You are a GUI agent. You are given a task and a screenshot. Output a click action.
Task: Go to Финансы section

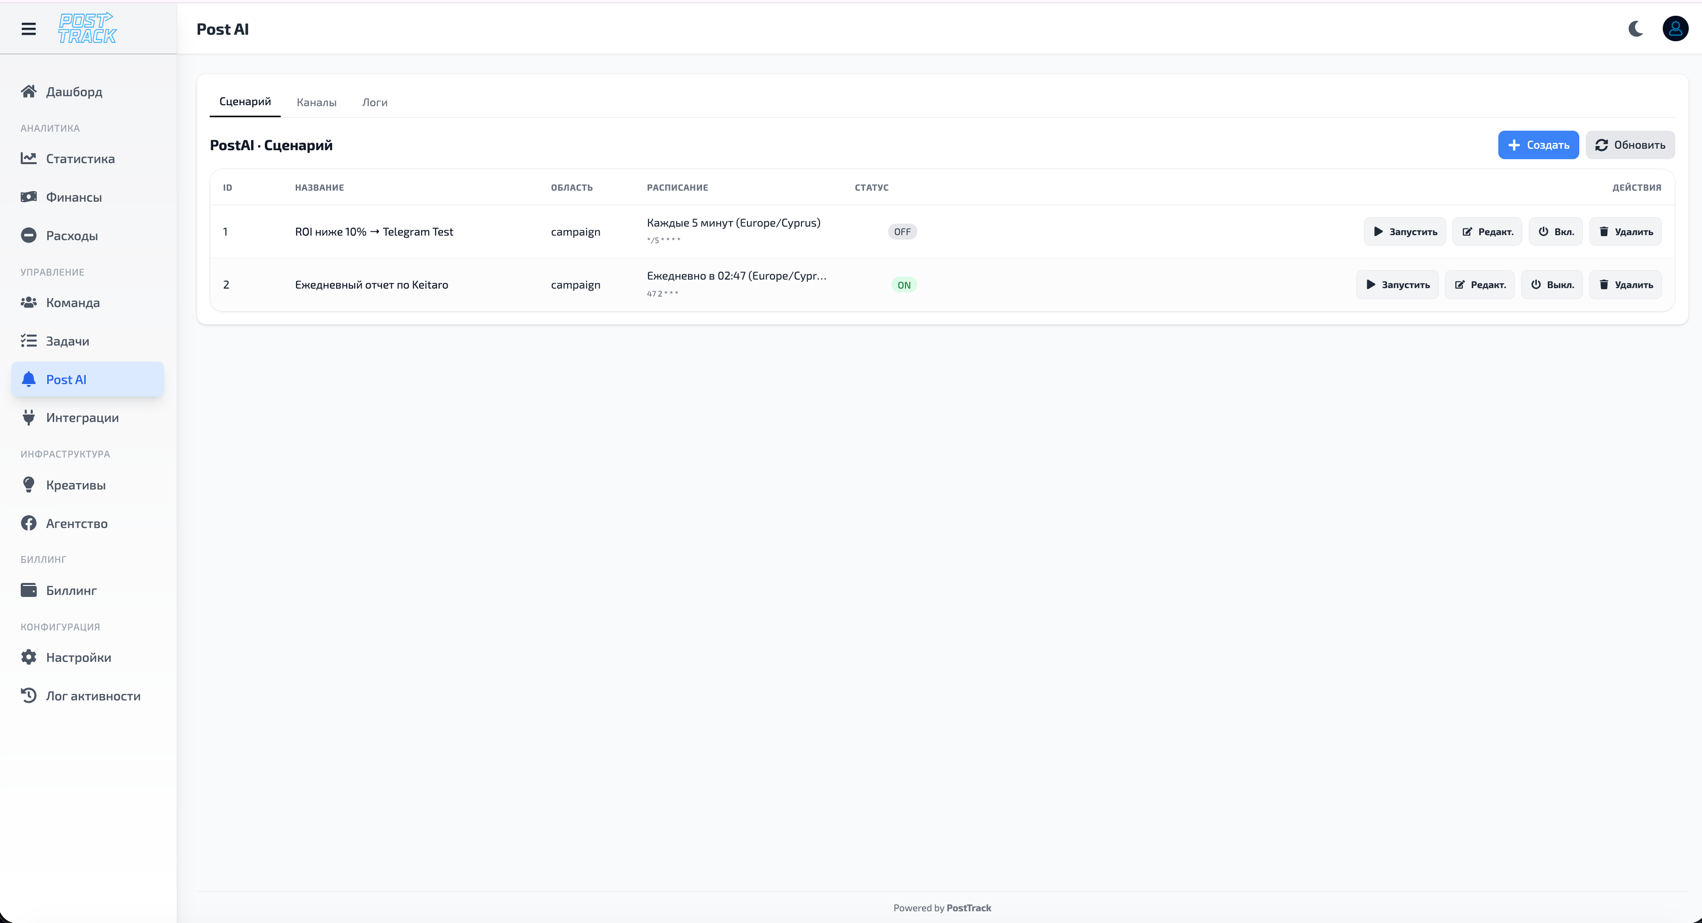(x=74, y=197)
